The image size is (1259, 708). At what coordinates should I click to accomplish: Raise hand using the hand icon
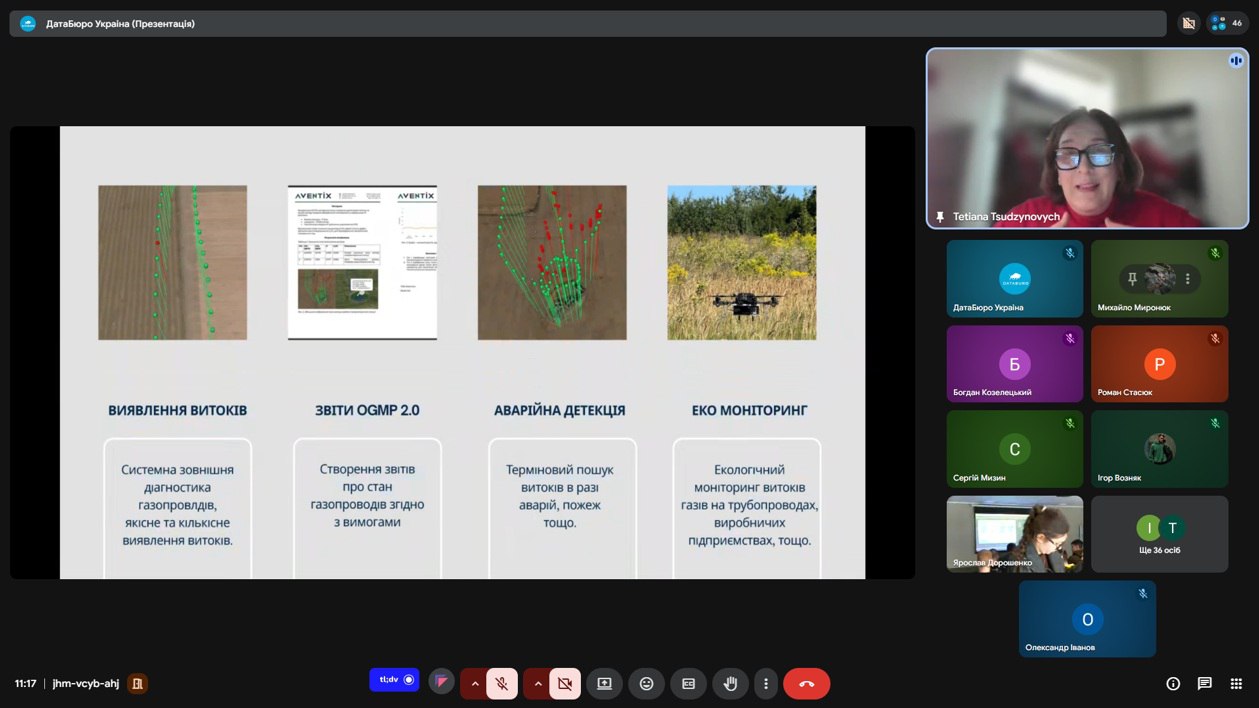click(x=730, y=684)
